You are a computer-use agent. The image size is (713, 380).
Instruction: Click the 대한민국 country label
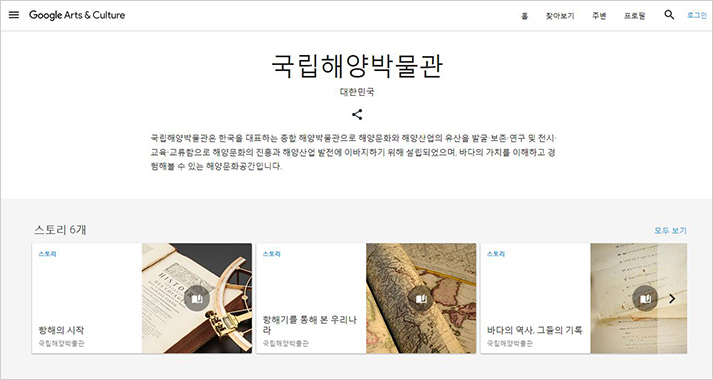[357, 92]
